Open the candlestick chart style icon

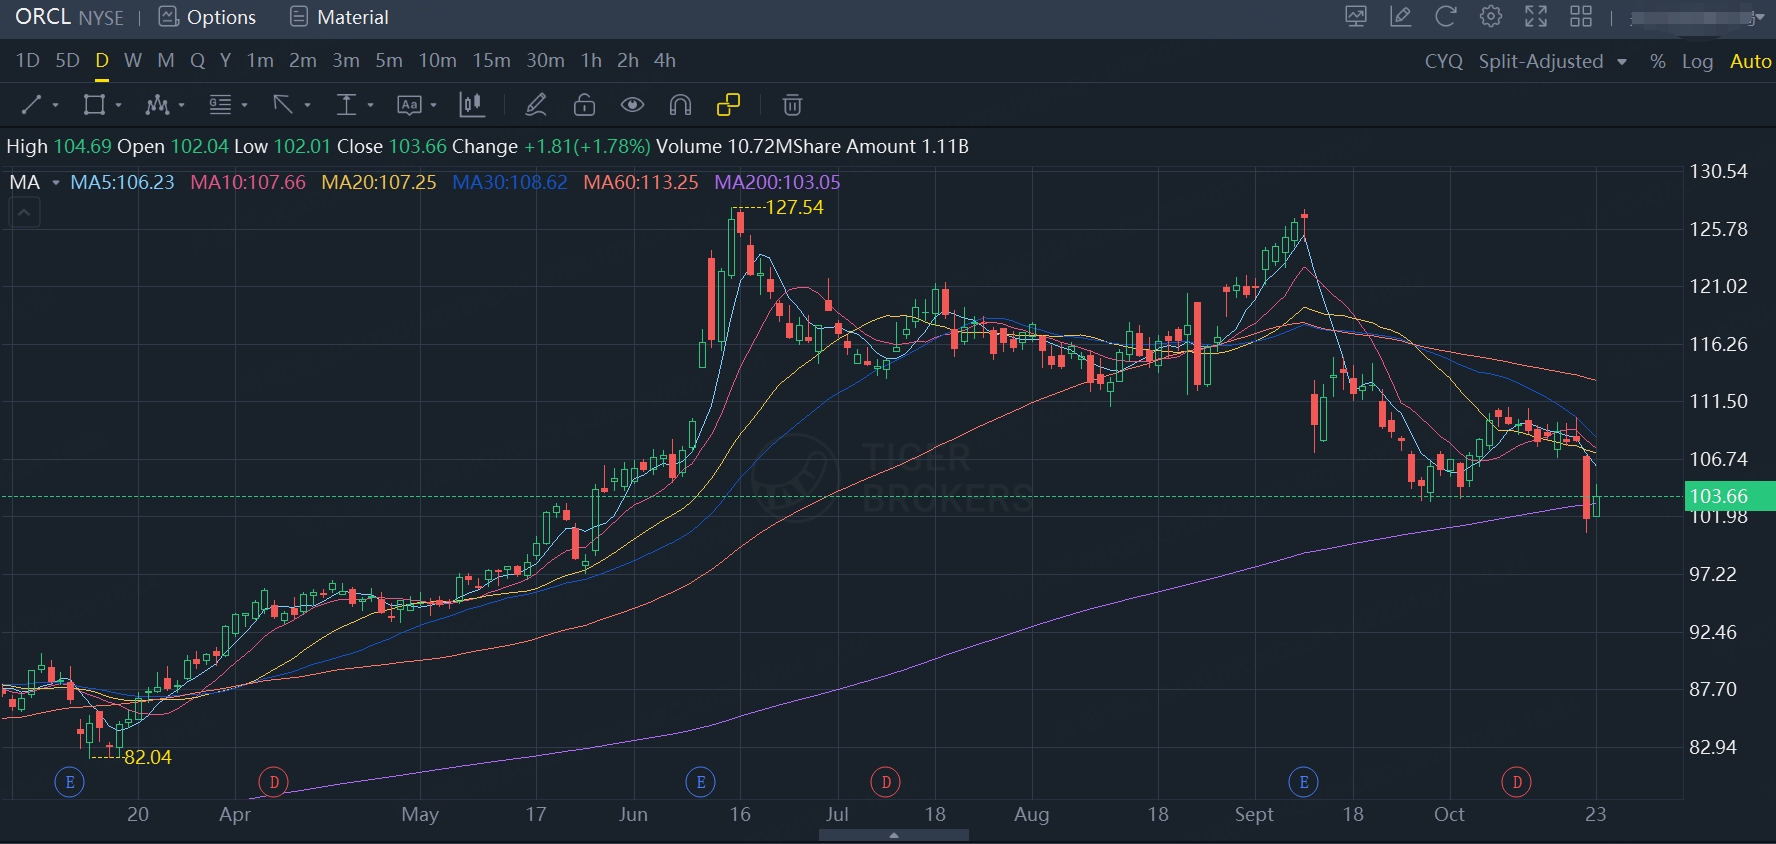[472, 105]
